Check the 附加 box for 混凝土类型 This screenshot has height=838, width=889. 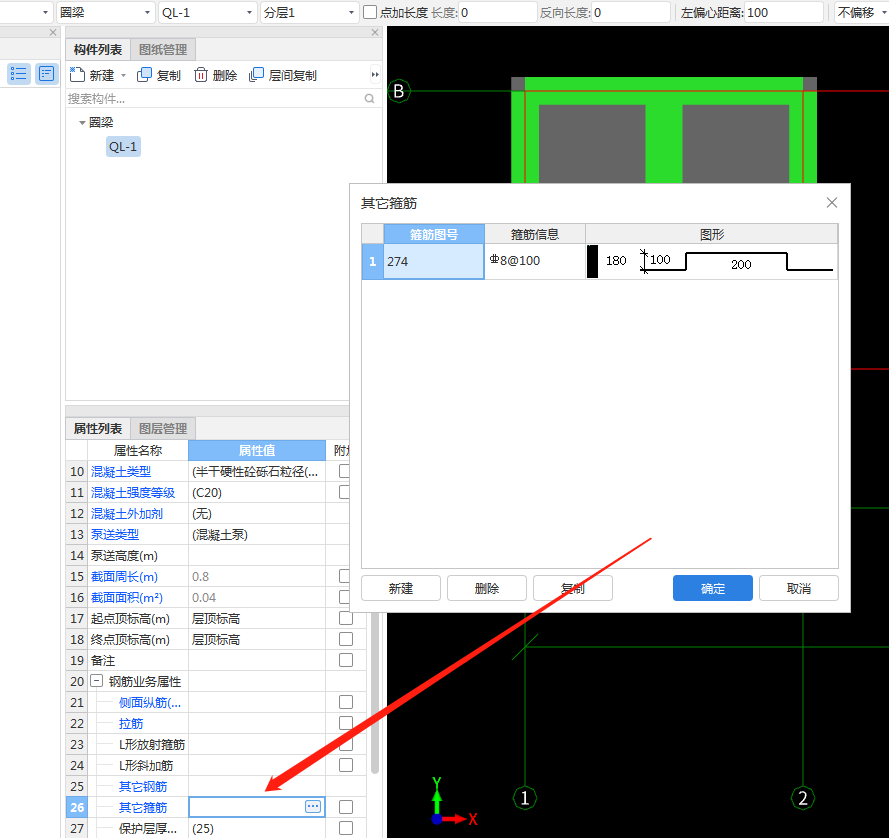click(x=345, y=471)
